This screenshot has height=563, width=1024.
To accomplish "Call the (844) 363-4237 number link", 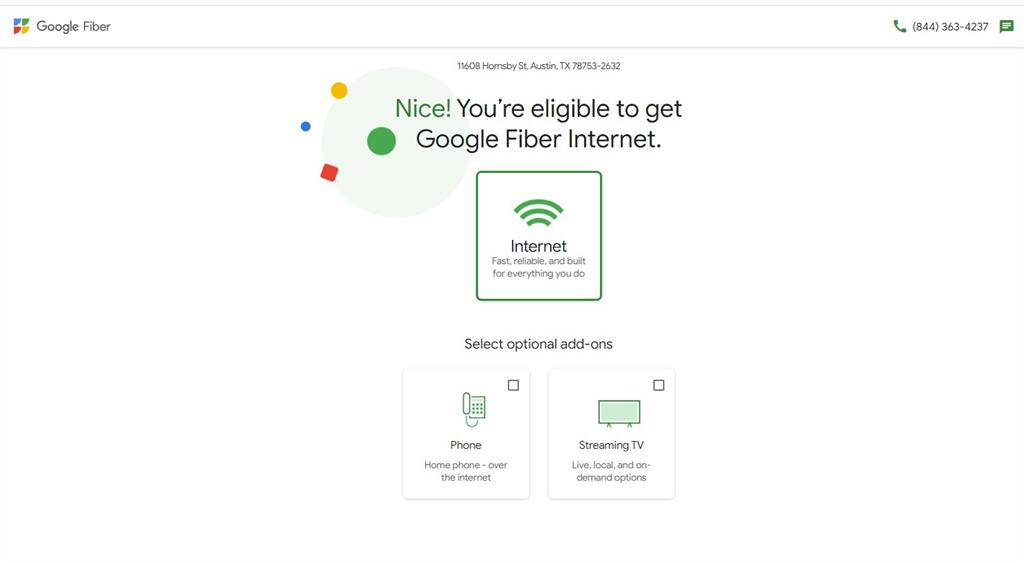I will click(x=950, y=27).
